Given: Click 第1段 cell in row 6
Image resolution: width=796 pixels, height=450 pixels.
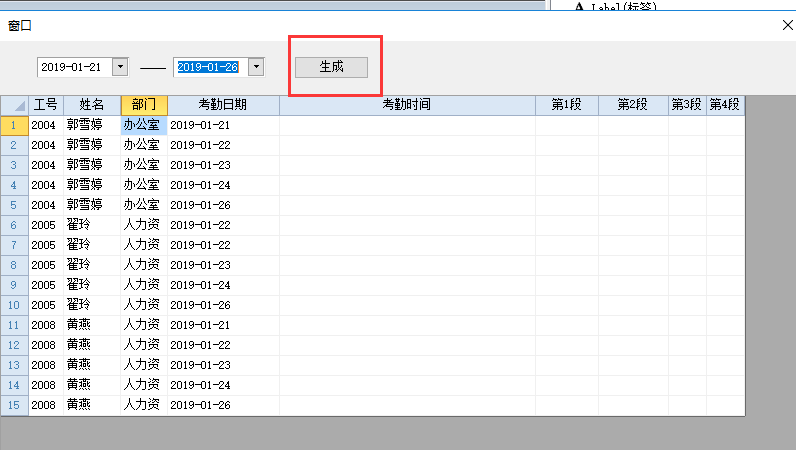Looking at the screenshot, I should point(567,225).
